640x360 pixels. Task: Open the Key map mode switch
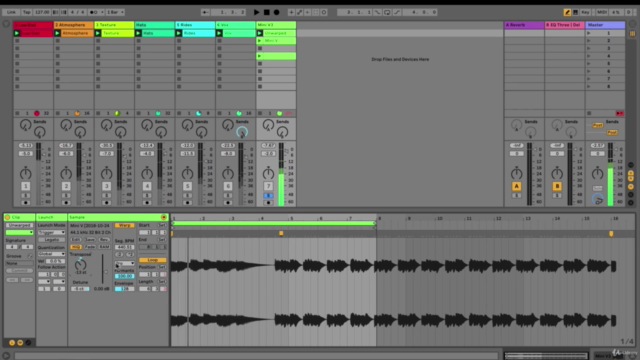[585, 12]
